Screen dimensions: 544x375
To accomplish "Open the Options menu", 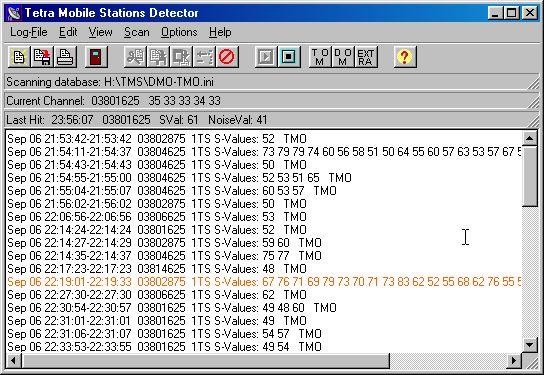I will coord(179,32).
